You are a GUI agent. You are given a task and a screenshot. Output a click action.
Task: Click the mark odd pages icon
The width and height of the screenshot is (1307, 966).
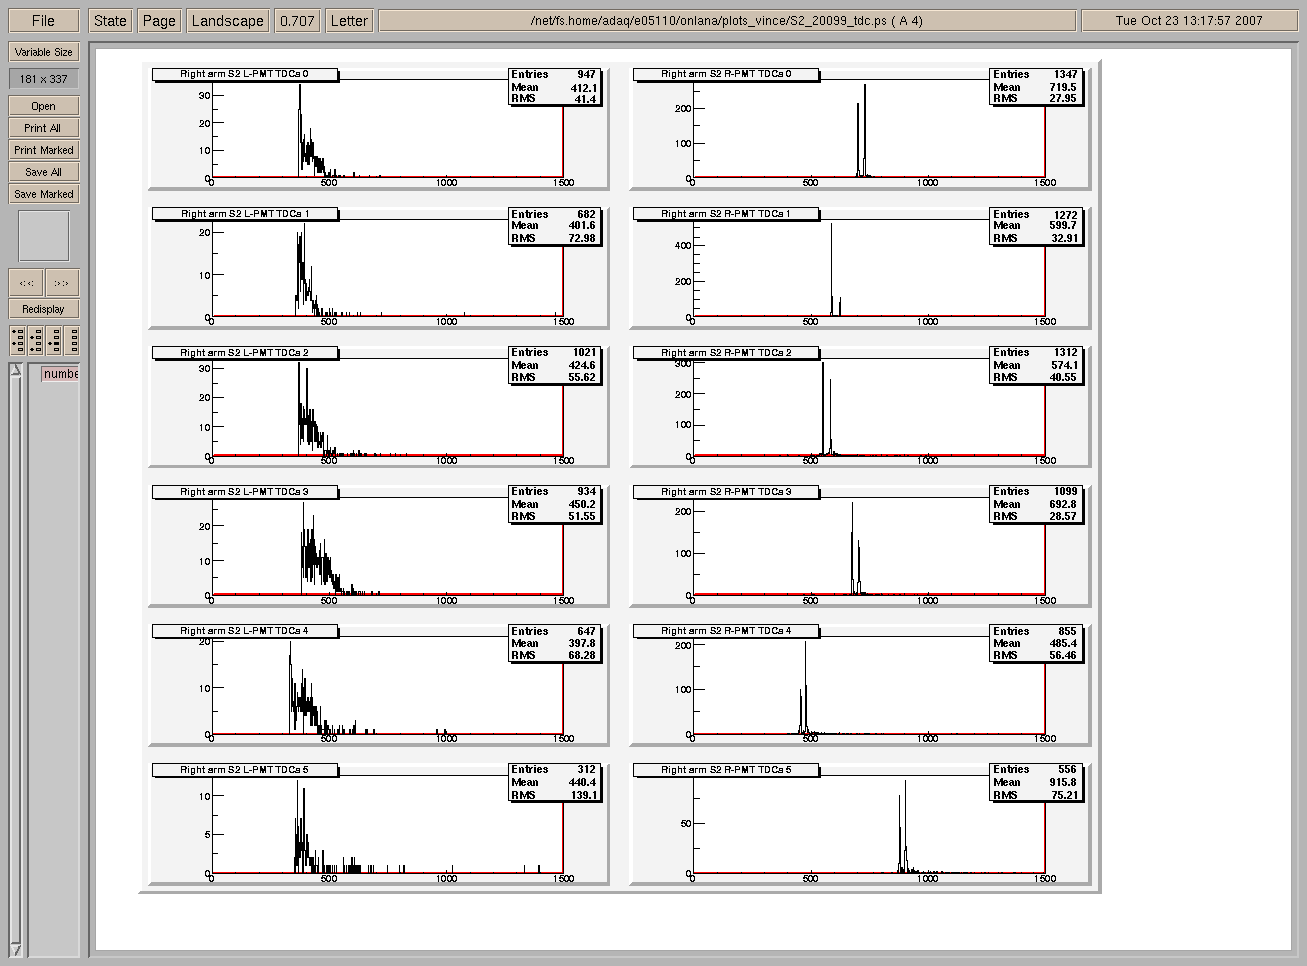coord(17,340)
